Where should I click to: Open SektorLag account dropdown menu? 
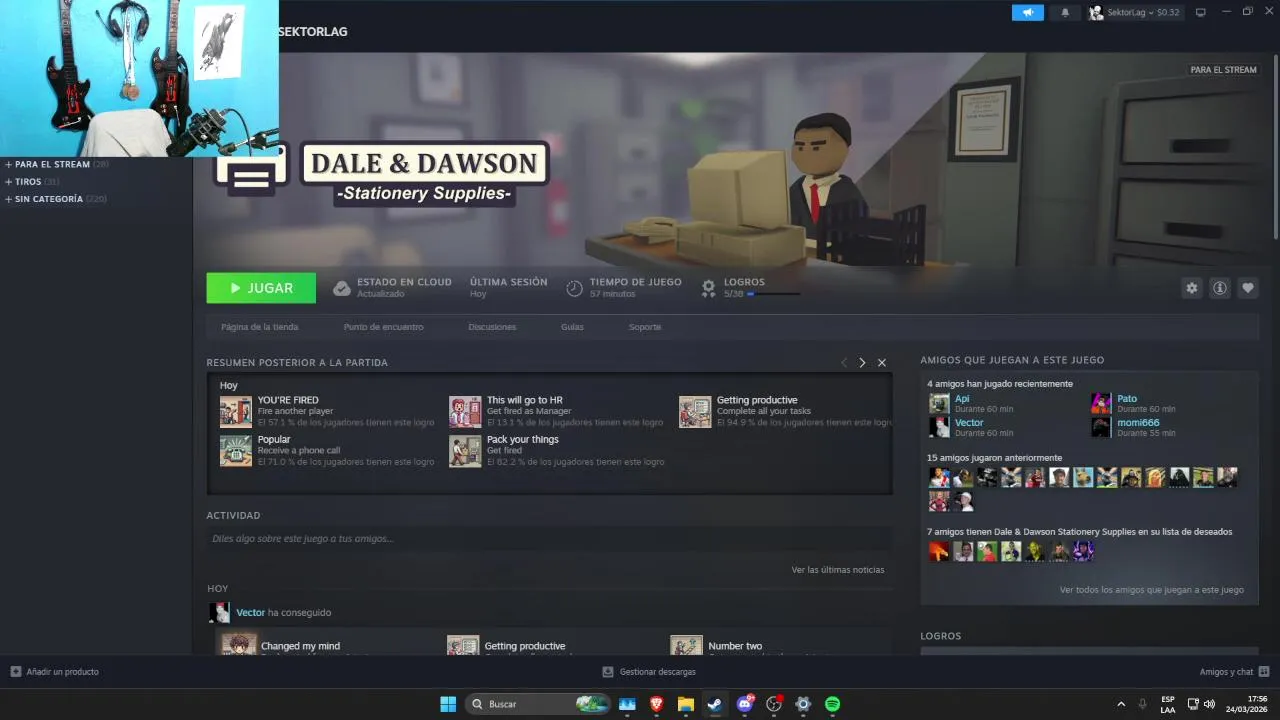[x=1134, y=12]
